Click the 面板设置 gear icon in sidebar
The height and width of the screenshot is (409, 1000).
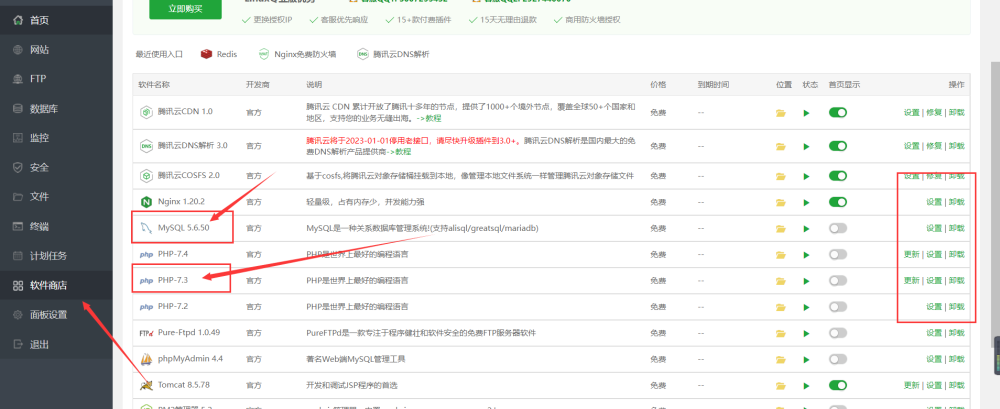[x=18, y=315]
